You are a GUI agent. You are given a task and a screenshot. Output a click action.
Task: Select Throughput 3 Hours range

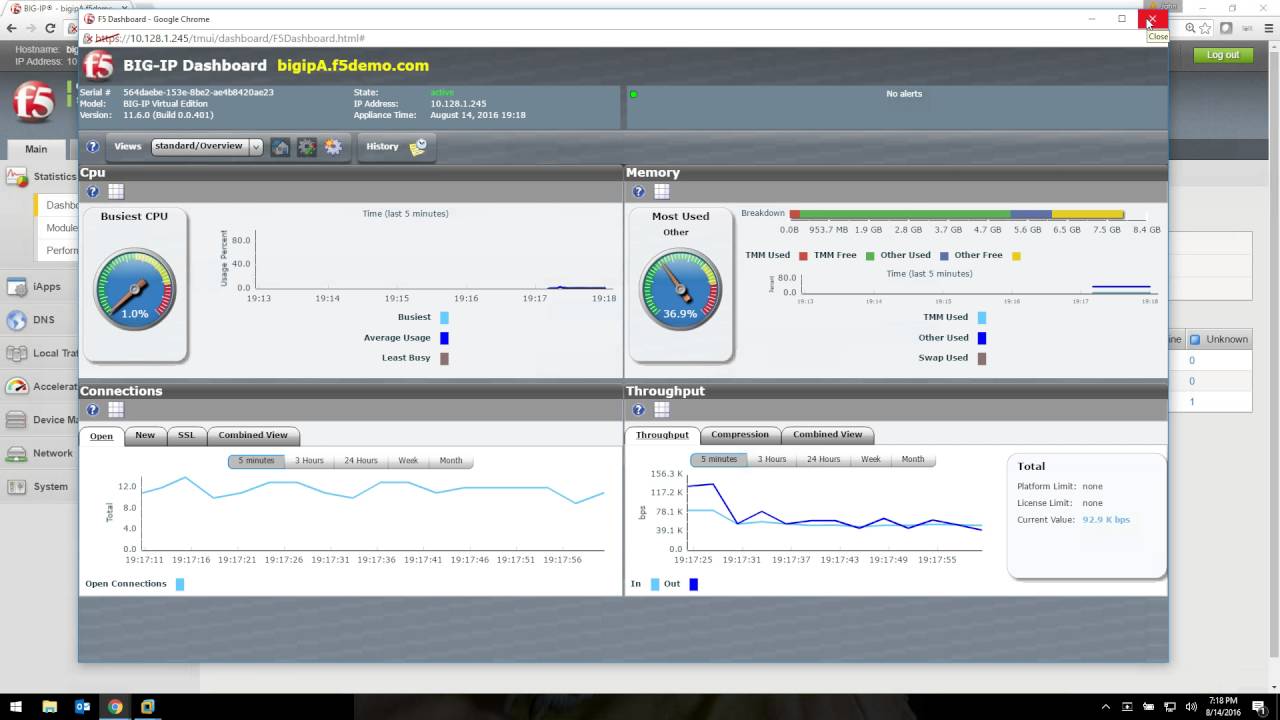tap(772, 459)
